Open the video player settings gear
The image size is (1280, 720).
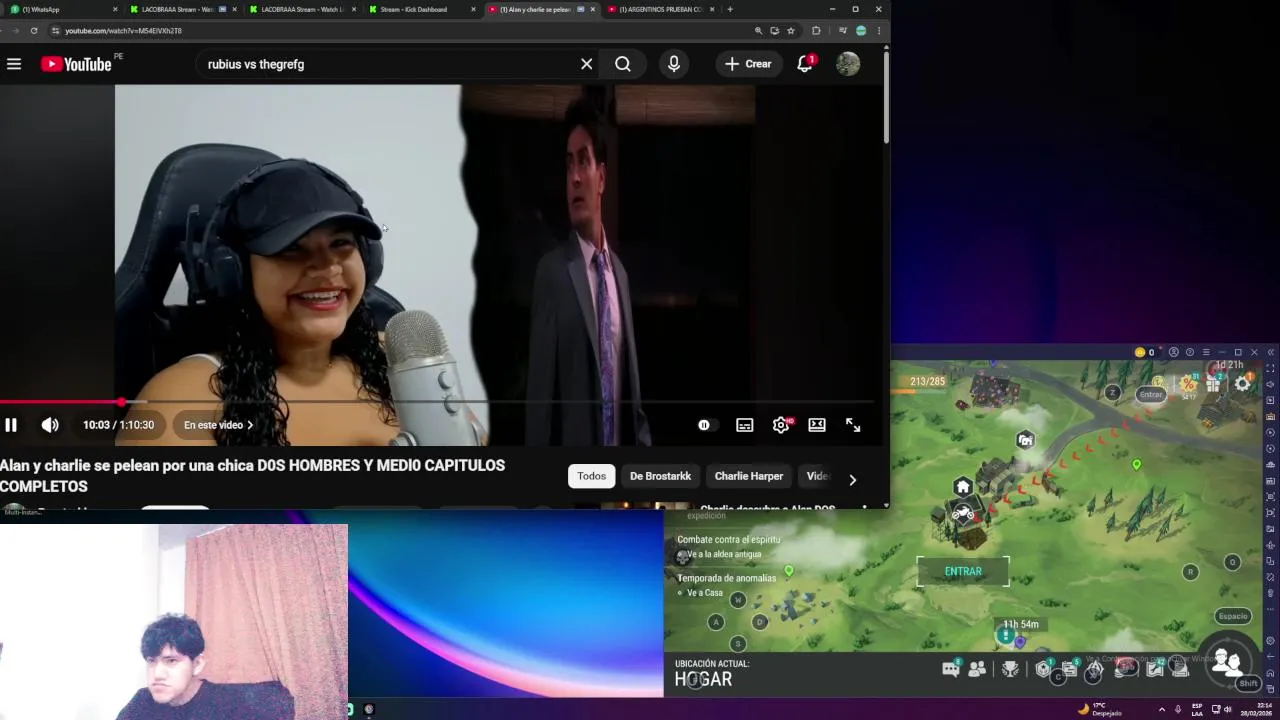coord(781,425)
